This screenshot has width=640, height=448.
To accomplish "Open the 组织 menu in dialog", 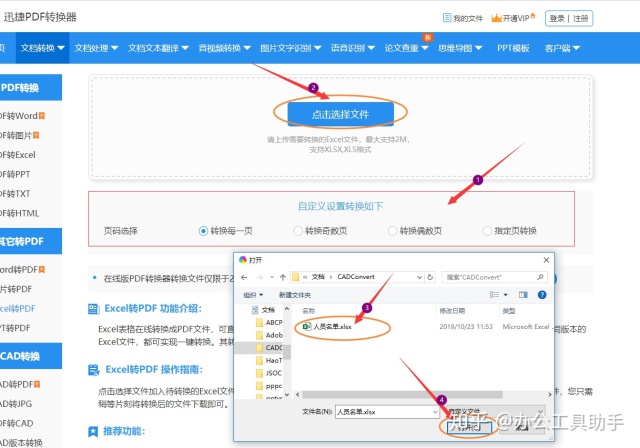I will click(x=253, y=295).
